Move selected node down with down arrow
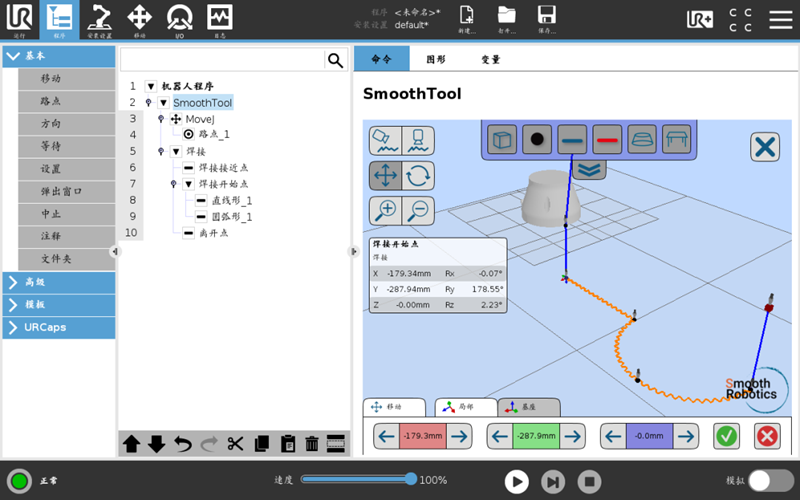800x500 pixels. pos(157,444)
